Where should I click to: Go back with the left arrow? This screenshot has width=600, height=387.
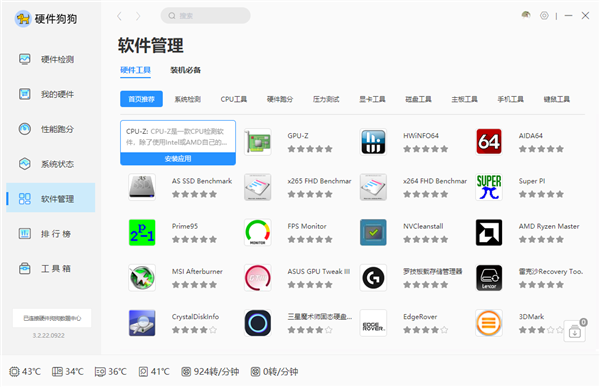coord(119,16)
